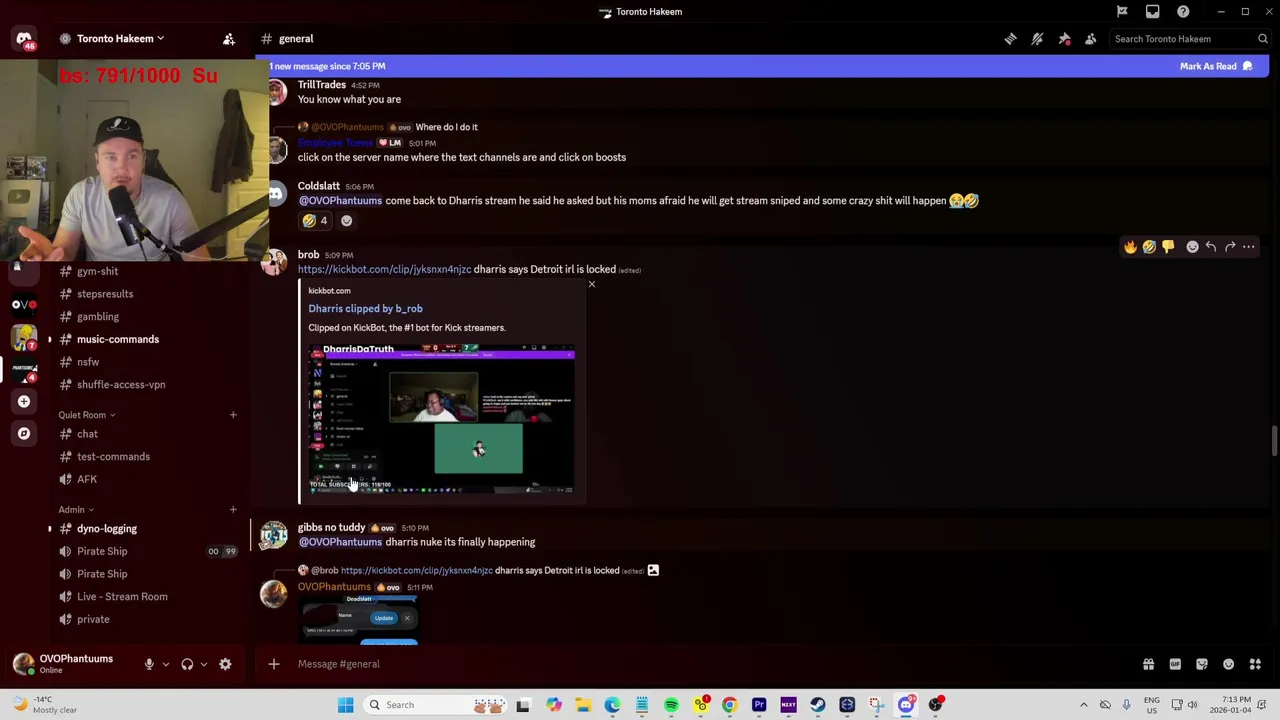Open kickbot.com clip link in brob's message
Viewport: 1280px width, 720px height.
[384, 269]
